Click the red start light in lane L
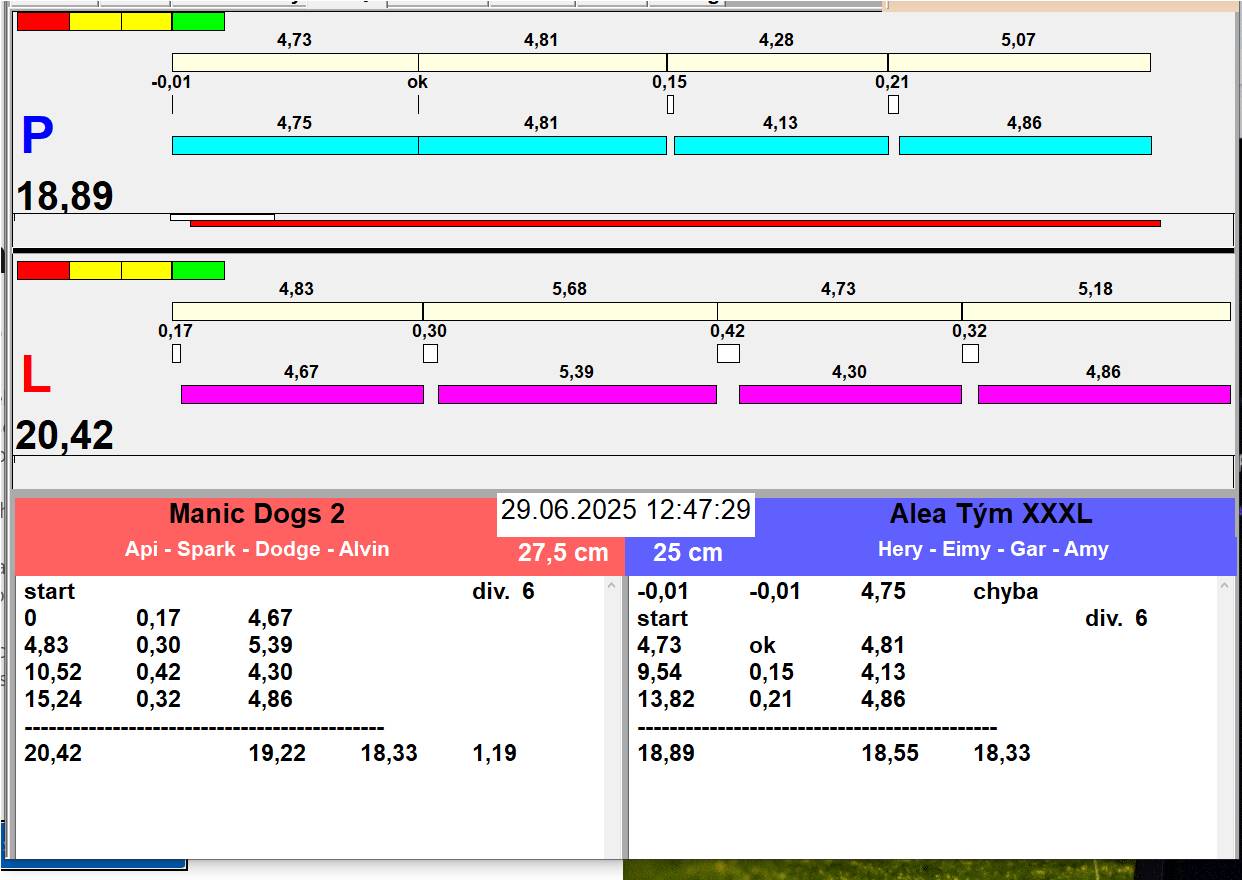 click(x=43, y=270)
